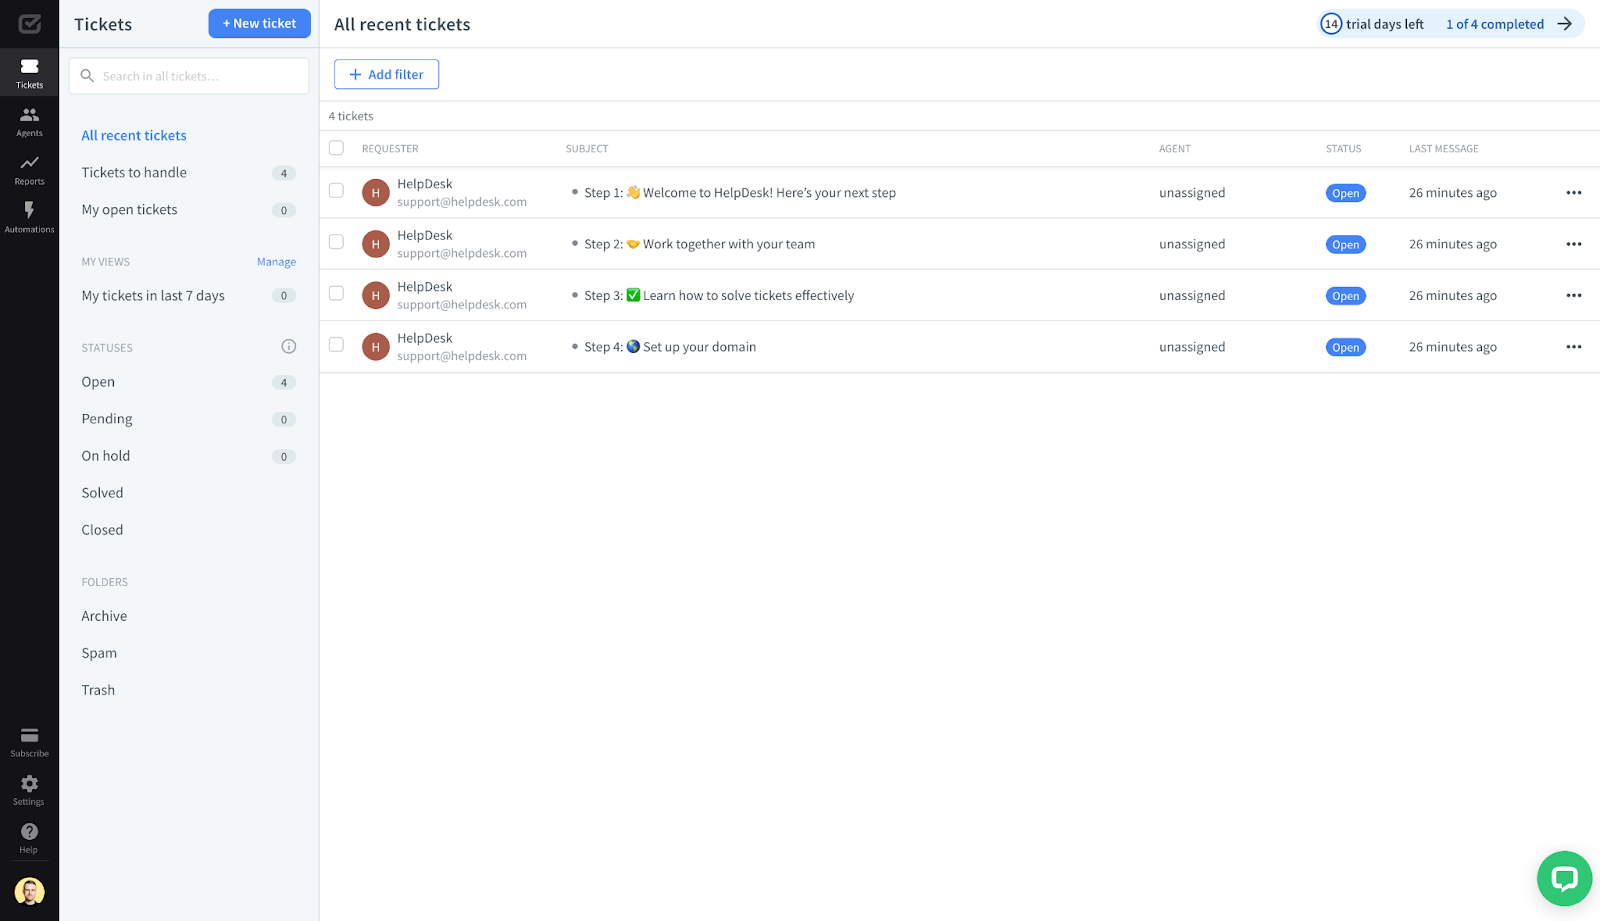Check the Step 4 domain ticket
The height and width of the screenshot is (921, 1600).
336,345
